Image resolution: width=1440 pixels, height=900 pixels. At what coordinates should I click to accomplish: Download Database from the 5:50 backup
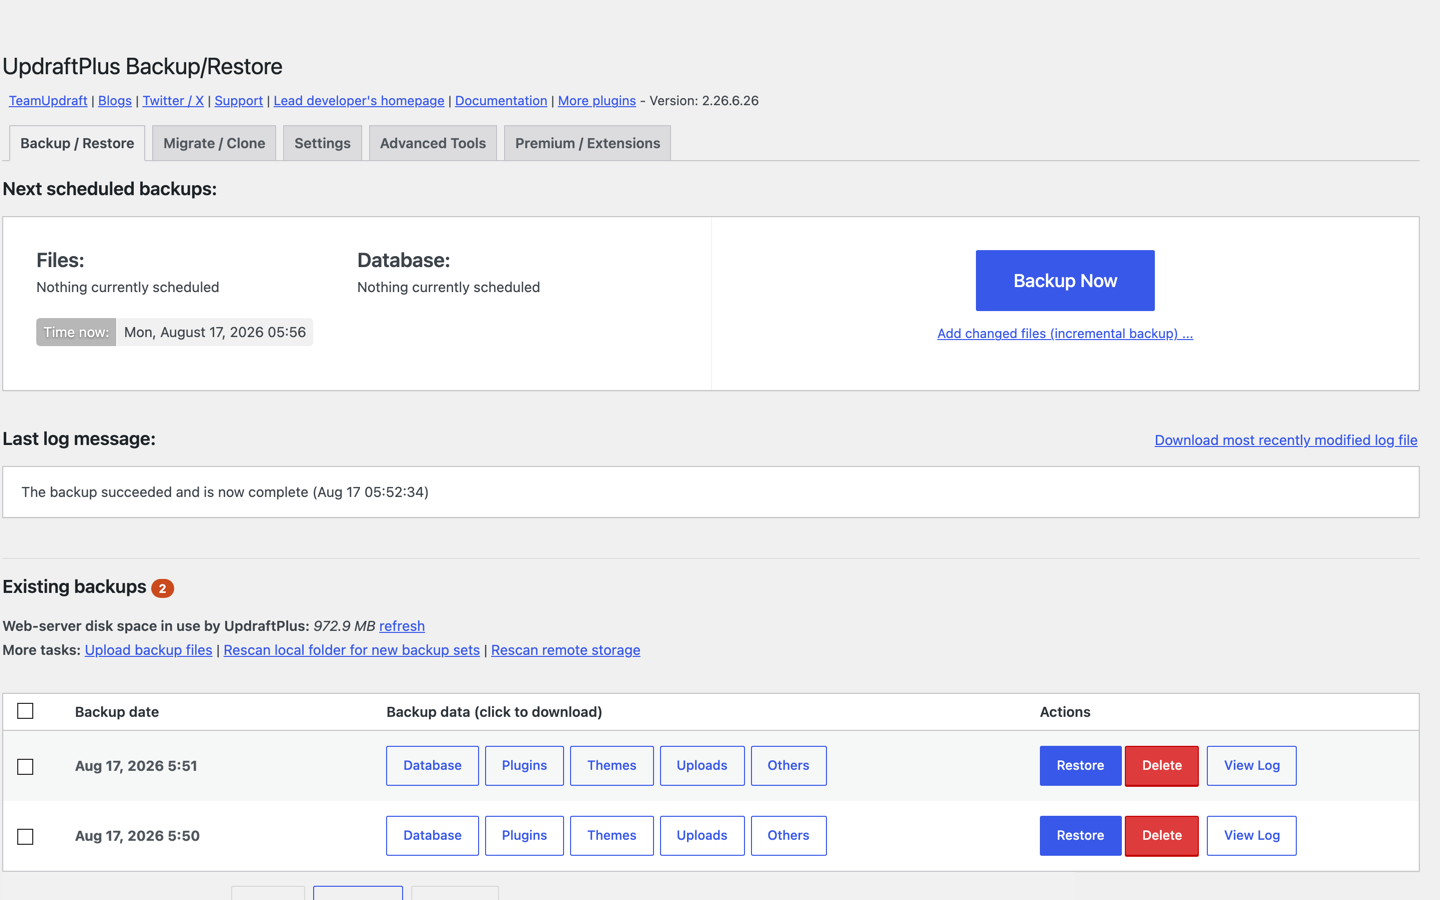[x=432, y=836]
